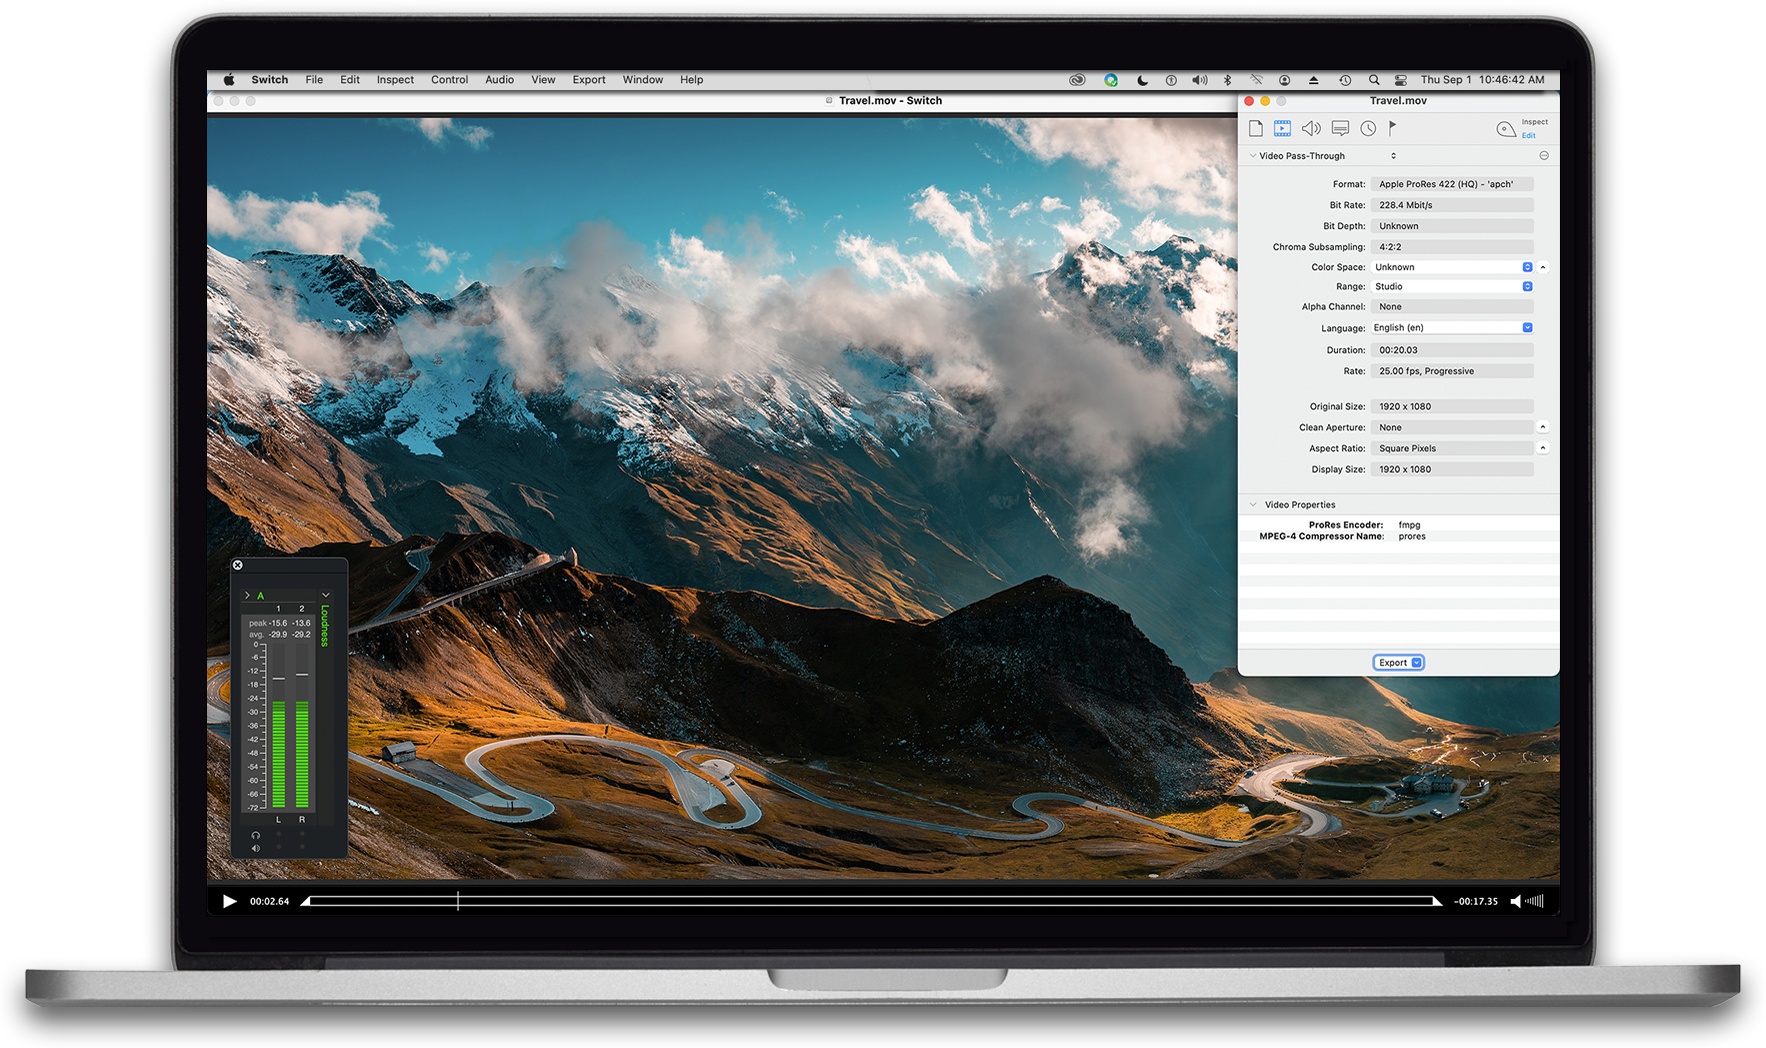Image resolution: width=1766 pixels, height=1048 pixels.
Task: Click the caret button beside Color Space
Action: tap(1543, 267)
